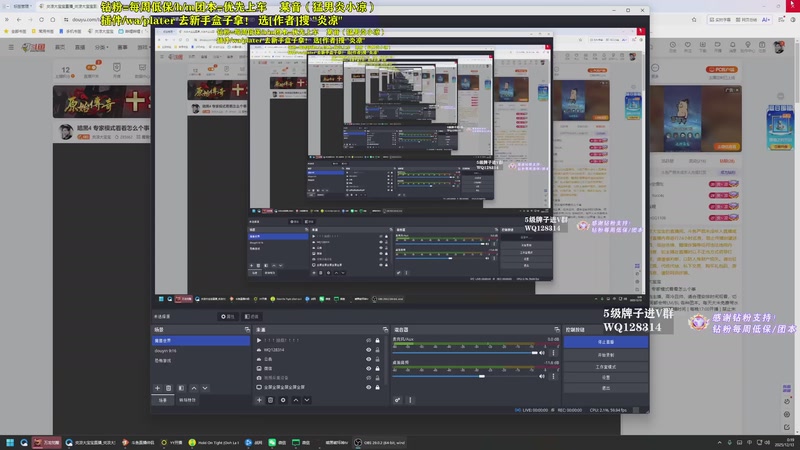The image size is (800, 450).
Task: Open WeChat from the taskbar
Action: [277, 442]
